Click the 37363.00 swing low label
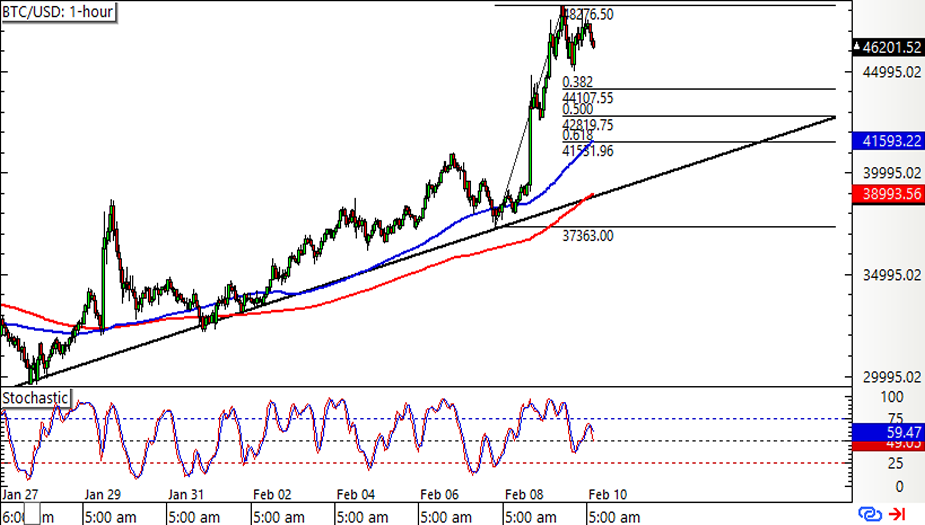 (588, 236)
